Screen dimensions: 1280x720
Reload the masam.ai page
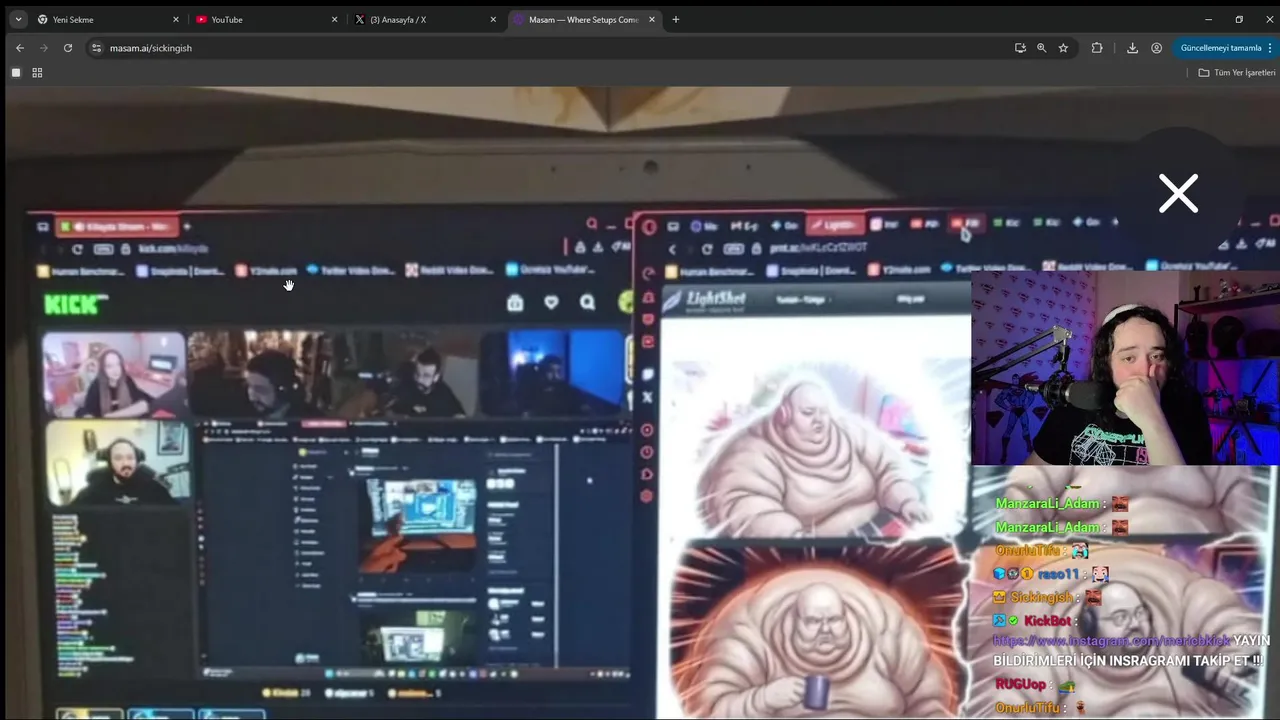(68, 48)
